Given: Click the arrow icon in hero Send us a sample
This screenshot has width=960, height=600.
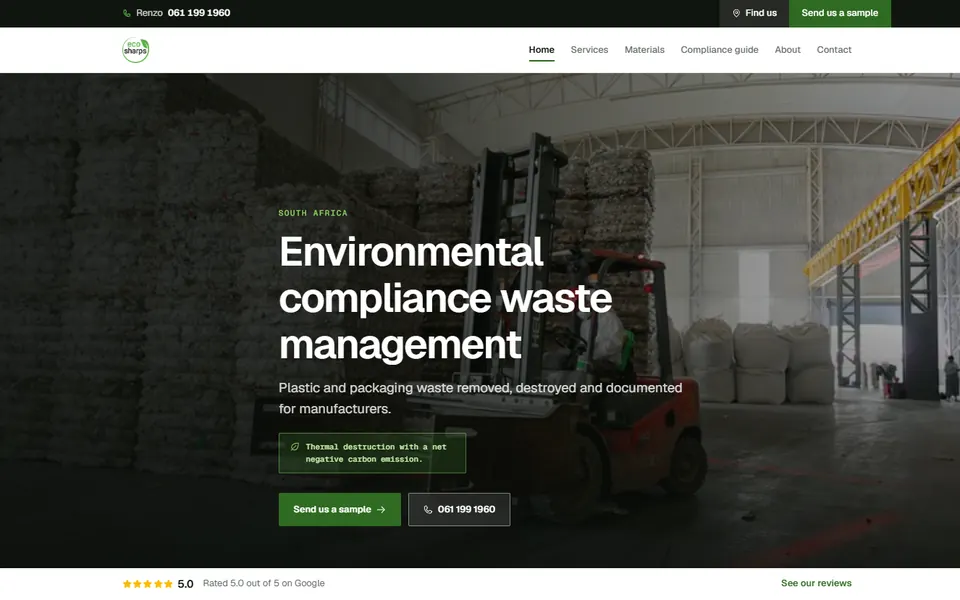Looking at the screenshot, I should [381, 509].
